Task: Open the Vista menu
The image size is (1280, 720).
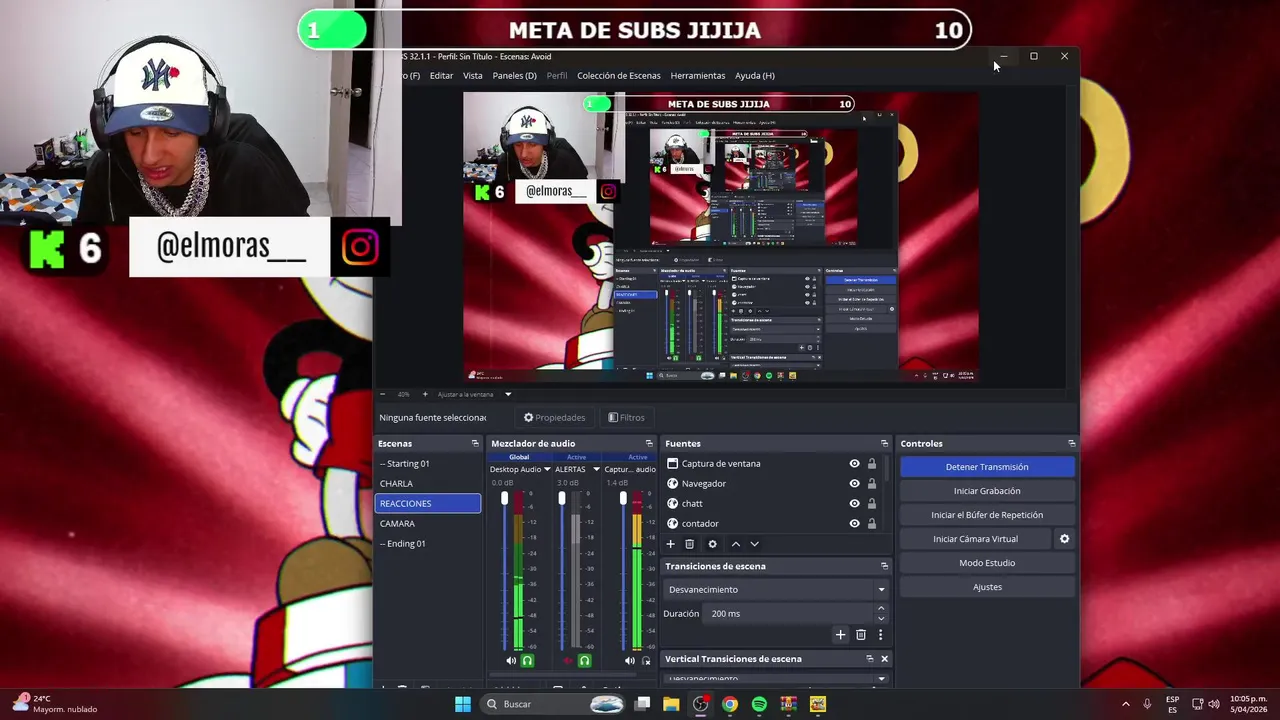Action: click(x=472, y=76)
